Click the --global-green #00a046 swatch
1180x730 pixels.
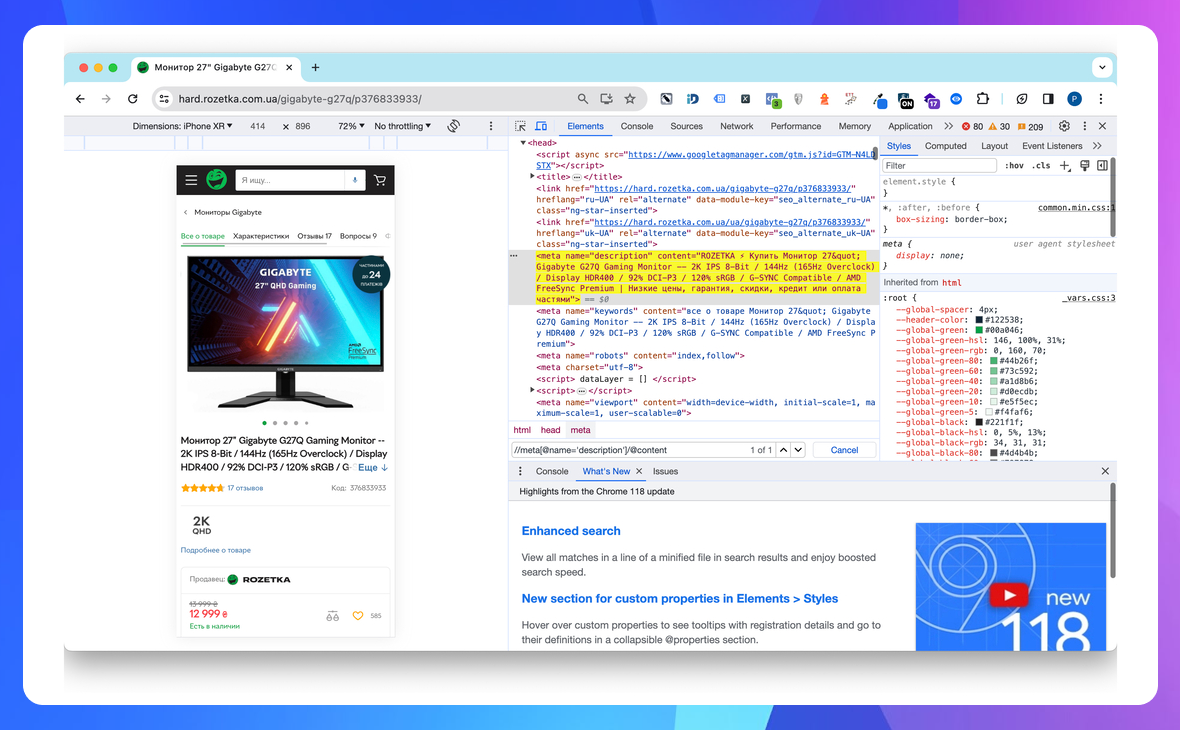tap(979, 330)
